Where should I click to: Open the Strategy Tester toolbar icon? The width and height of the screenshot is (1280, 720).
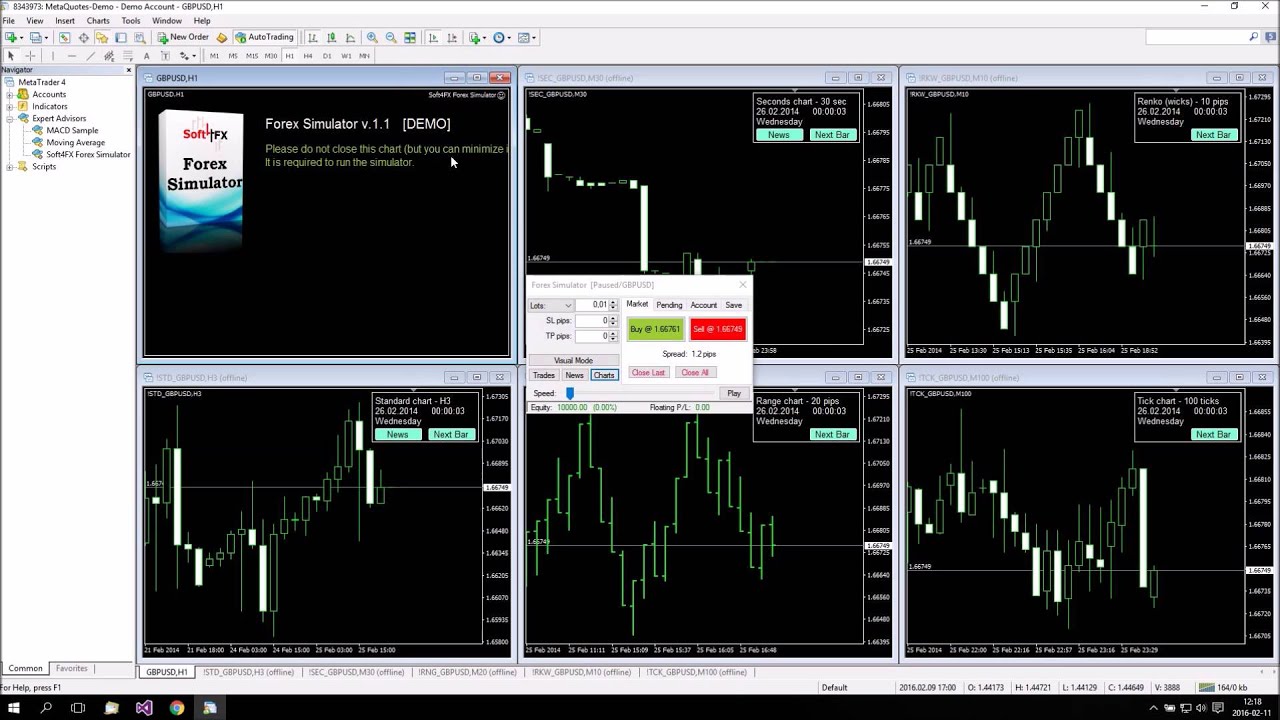pyautogui.click(x=140, y=37)
